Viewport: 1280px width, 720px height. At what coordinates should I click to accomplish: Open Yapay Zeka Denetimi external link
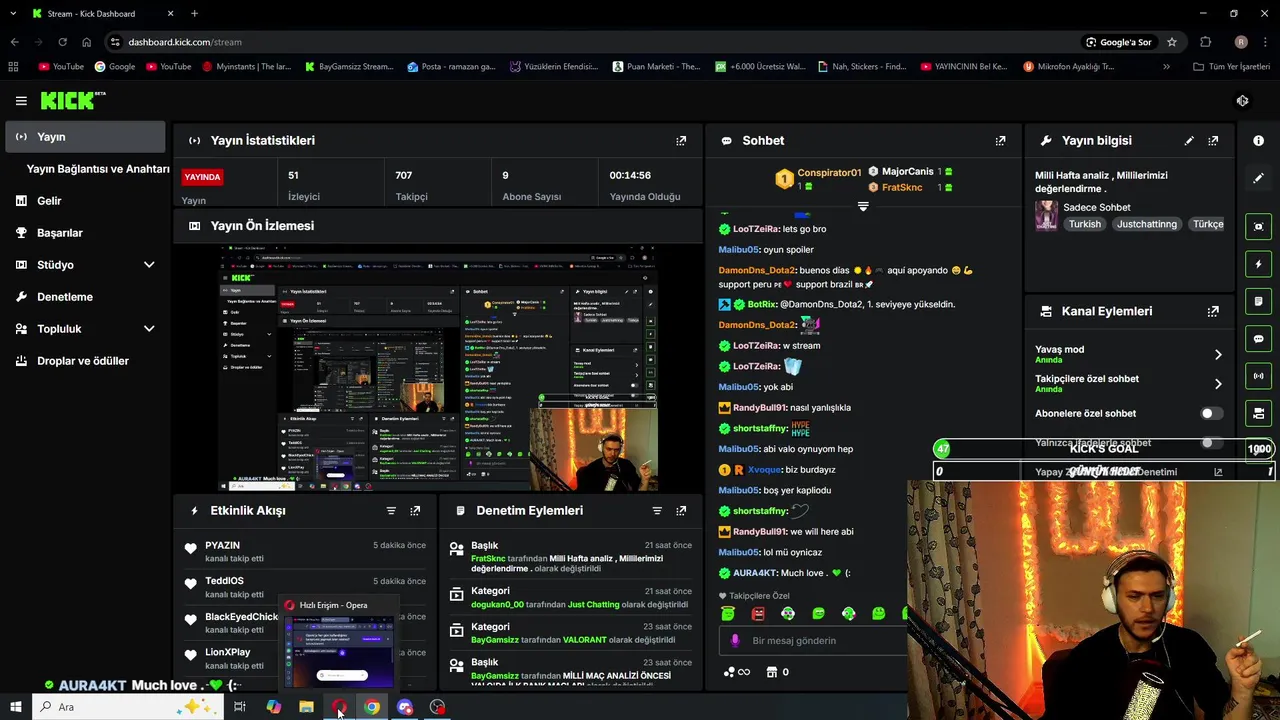1218,472
